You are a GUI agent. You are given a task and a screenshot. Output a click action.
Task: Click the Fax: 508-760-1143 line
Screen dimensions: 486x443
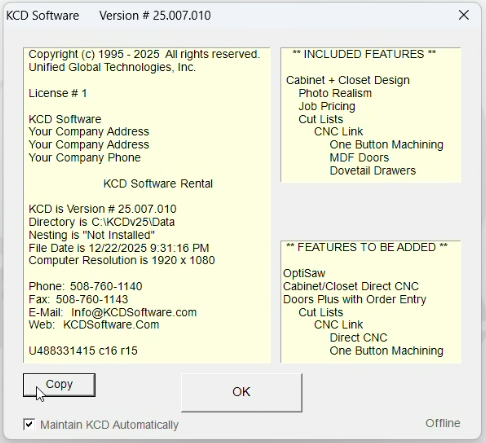pos(78,299)
